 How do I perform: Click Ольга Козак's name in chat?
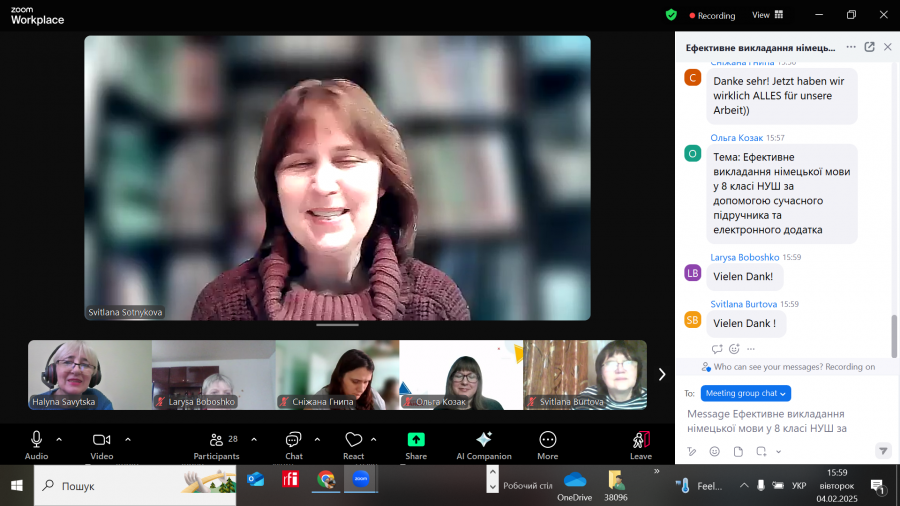click(x=736, y=138)
